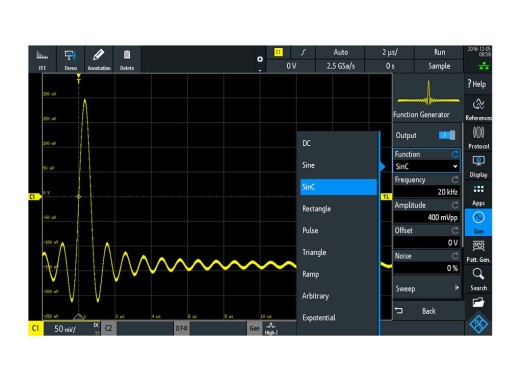Screen dimensions: 520x380
Task: Open the Function SinC dropdown
Action: pos(426,166)
